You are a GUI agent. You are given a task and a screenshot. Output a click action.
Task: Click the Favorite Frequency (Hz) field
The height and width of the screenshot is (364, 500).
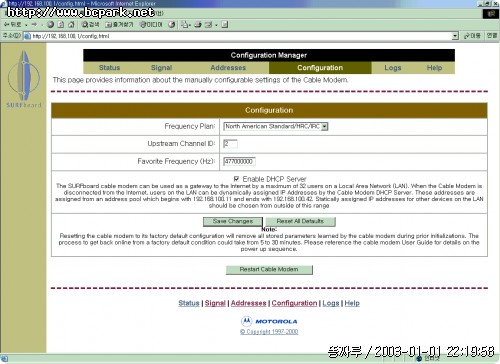coord(239,161)
